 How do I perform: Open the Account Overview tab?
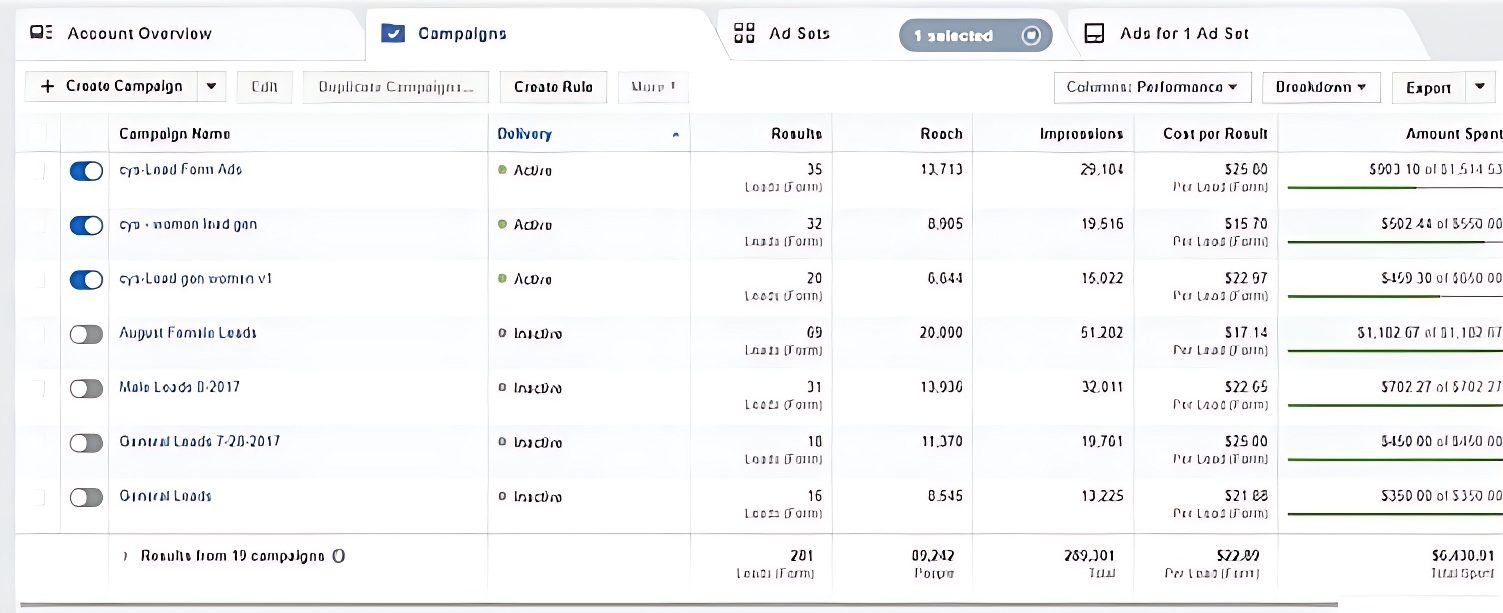pos(140,34)
